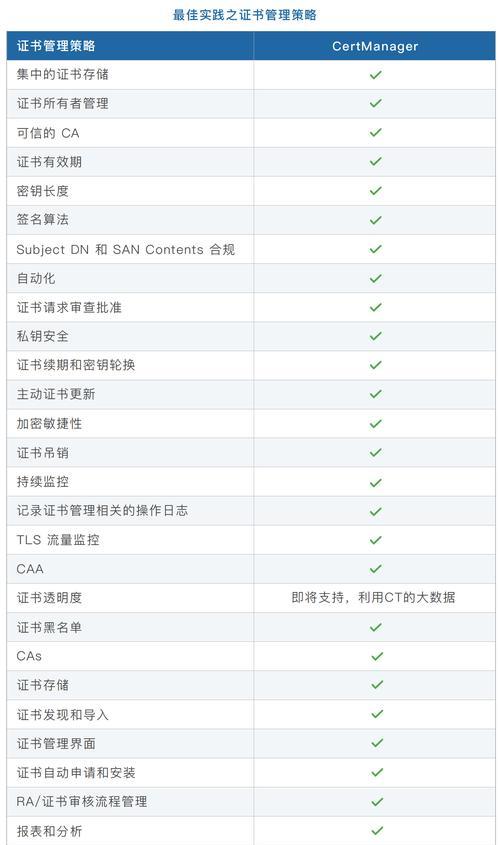Select the 证书透明度 row label
The height and width of the screenshot is (845, 500).
click(49, 598)
